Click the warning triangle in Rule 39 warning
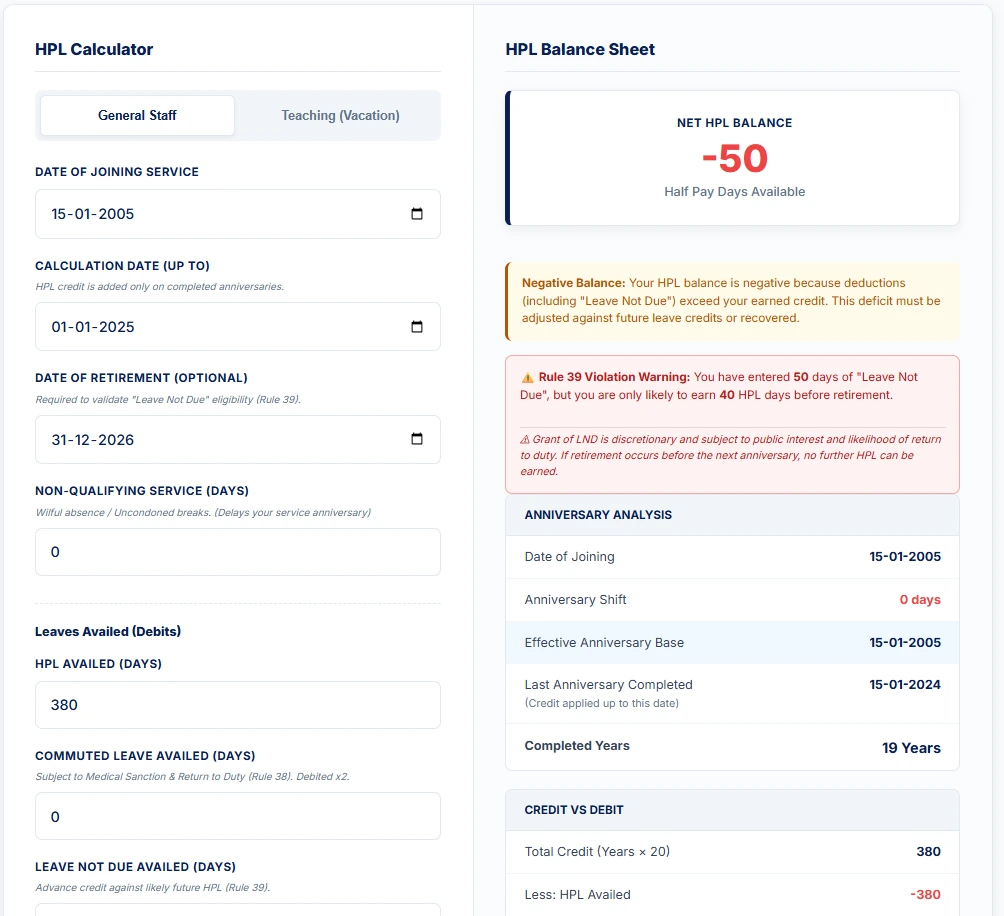 pyautogui.click(x=525, y=376)
